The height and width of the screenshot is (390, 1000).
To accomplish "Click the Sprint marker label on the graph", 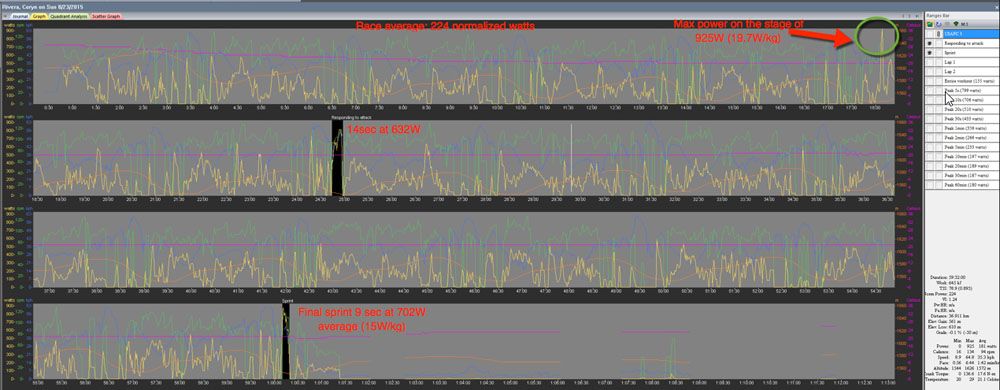I will coord(287,300).
